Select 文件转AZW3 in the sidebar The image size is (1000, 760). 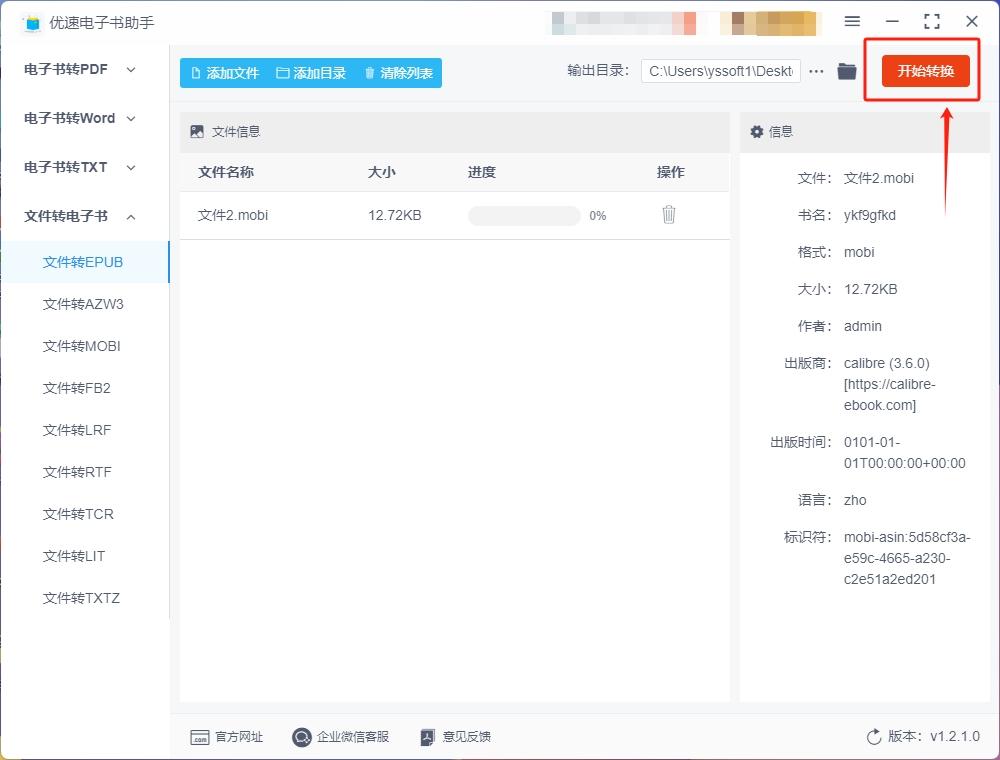pyautogui.click(x=85, y=304)
